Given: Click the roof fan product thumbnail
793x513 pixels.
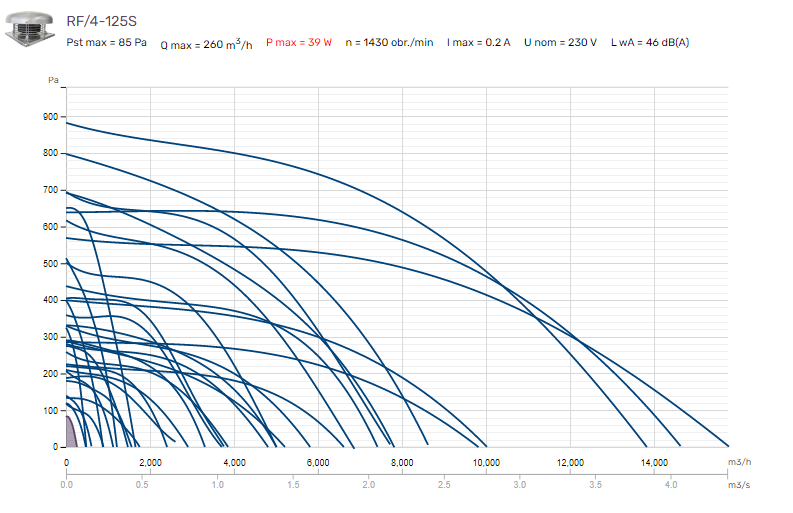Looking at the screenshot, I should 30,29.
